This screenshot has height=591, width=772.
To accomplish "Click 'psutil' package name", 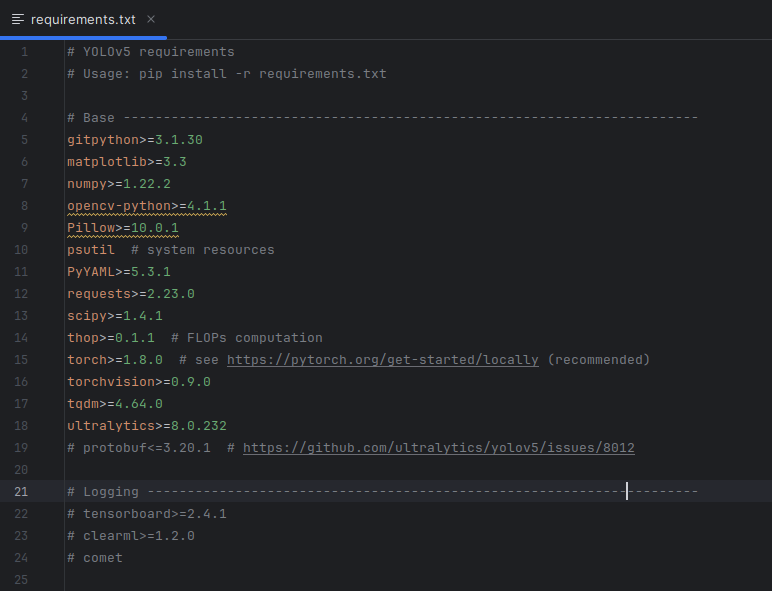I will point(91,250).
